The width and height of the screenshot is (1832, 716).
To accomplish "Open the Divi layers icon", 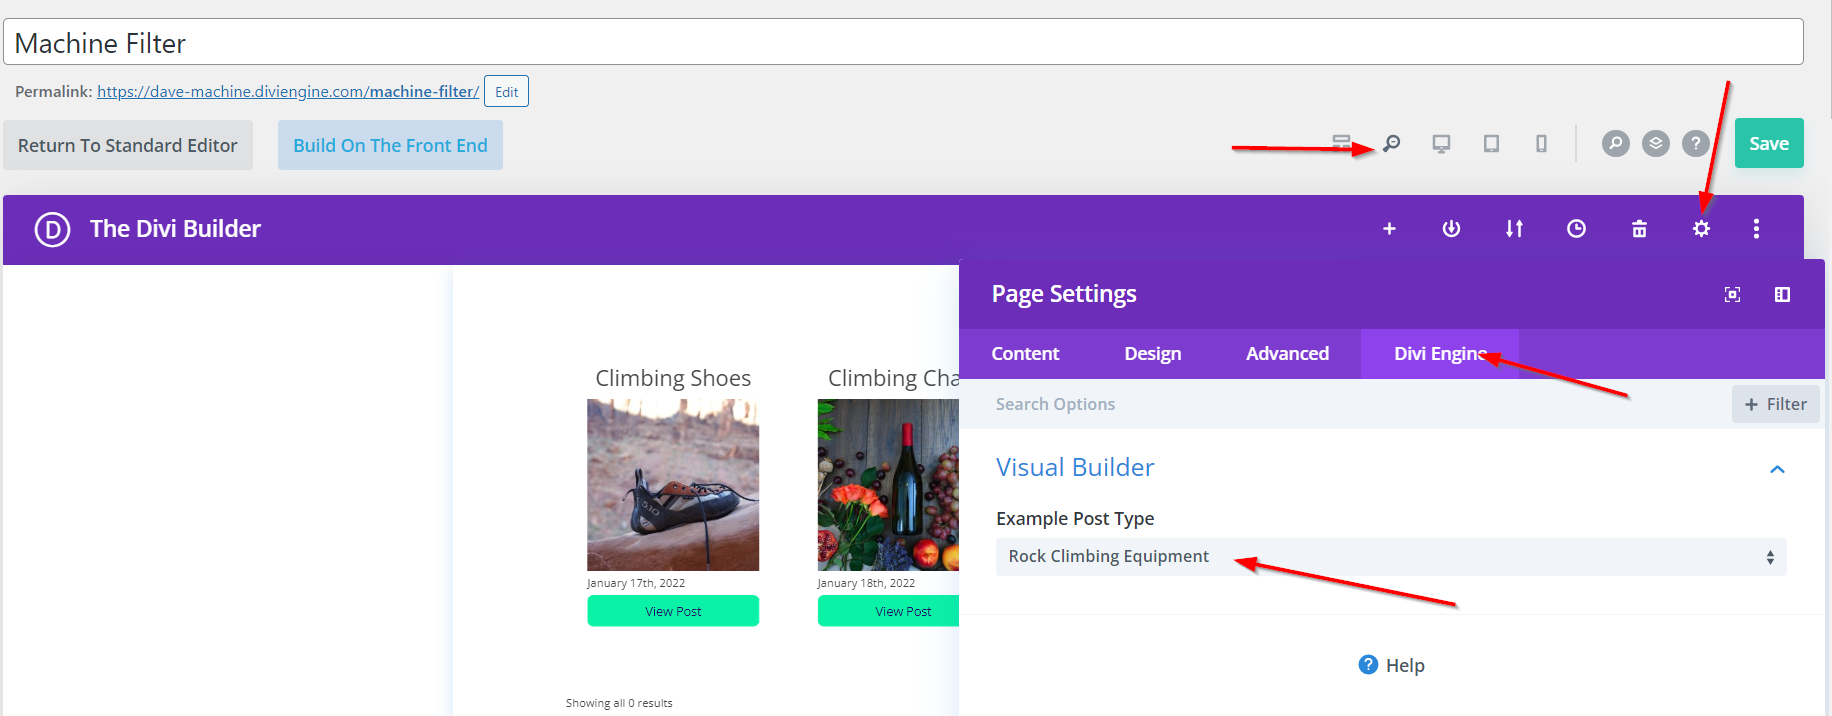I will point(1656,144).
